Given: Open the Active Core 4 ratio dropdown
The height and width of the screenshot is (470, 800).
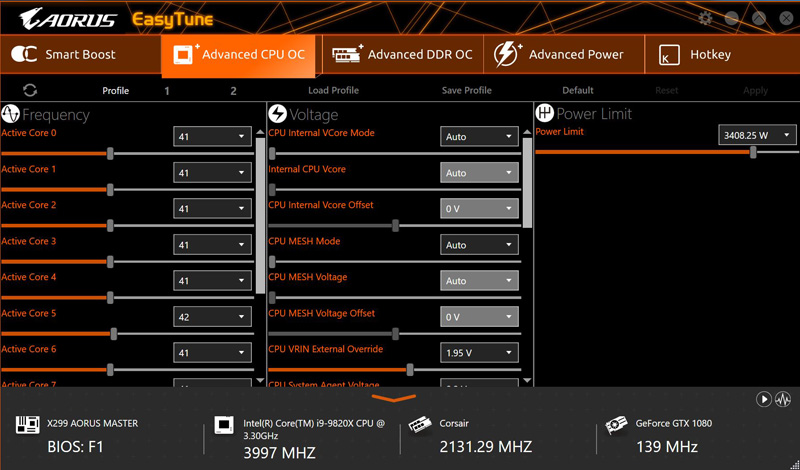Looking at the screenshot, I should [212, 280].
